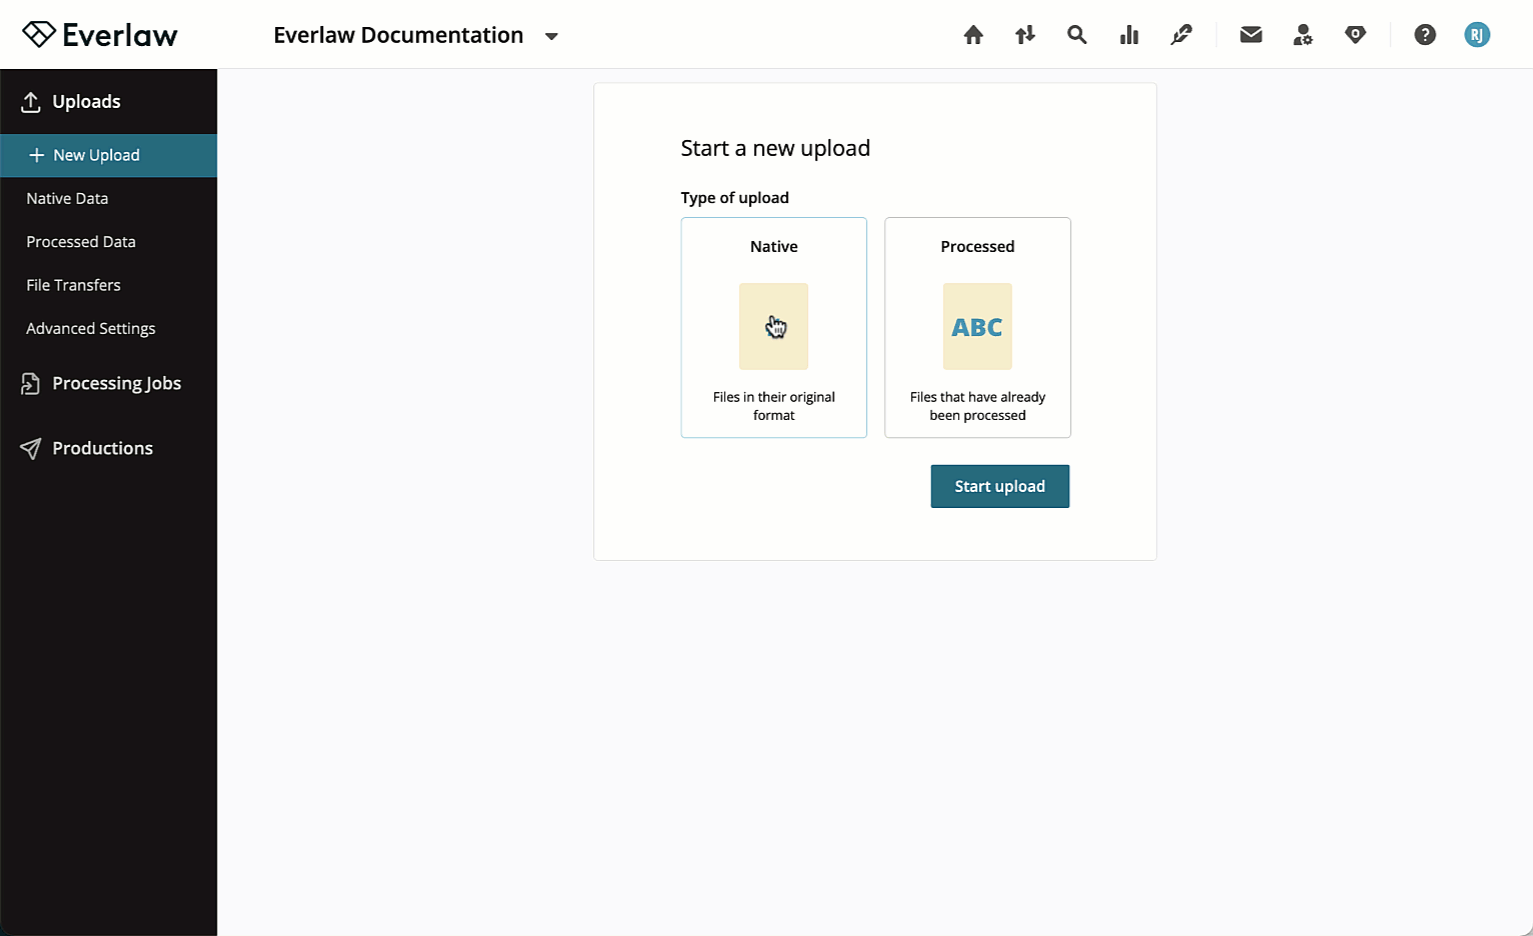This screenshot has width=1533, height=936.
Task: Click the Start upload button
Action: click(x=1000, y=486)
